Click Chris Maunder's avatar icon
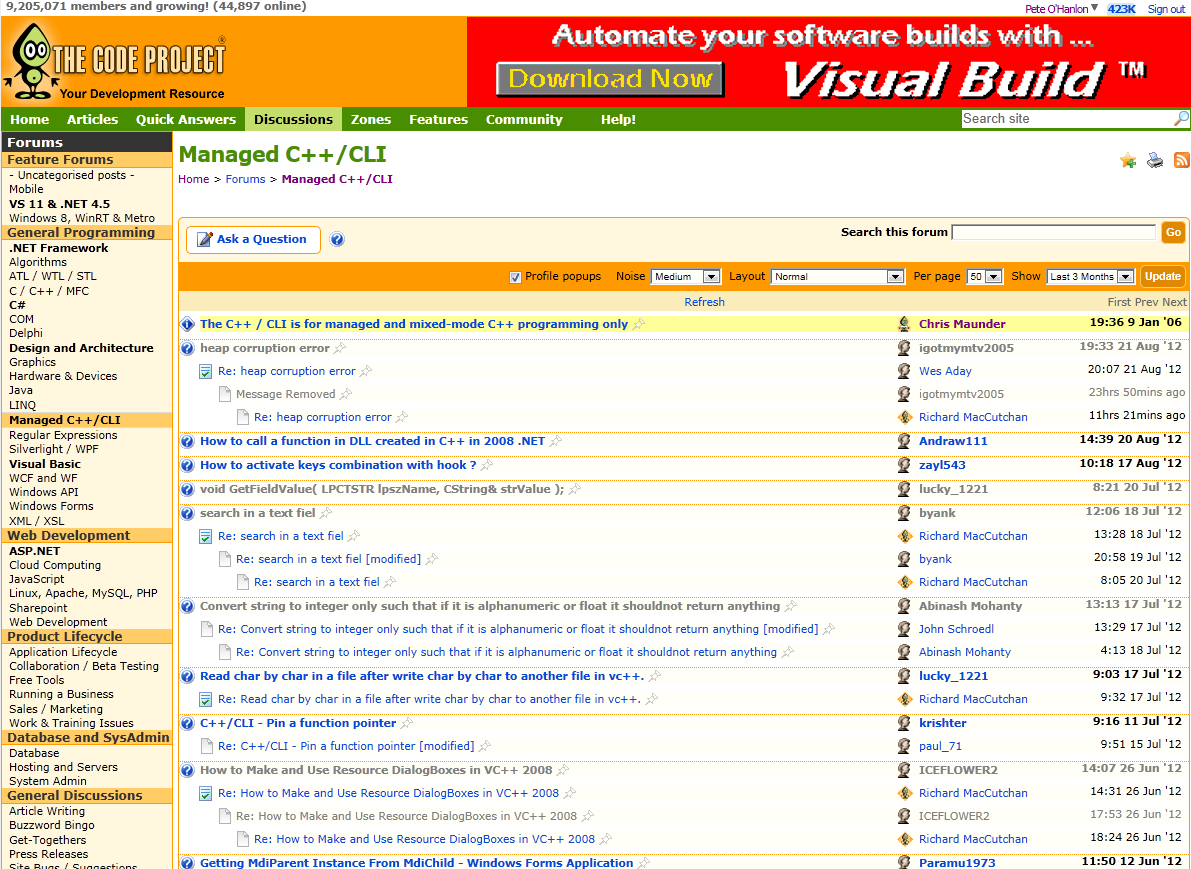This screenshot has height=869, width=1191. point(904,324)
